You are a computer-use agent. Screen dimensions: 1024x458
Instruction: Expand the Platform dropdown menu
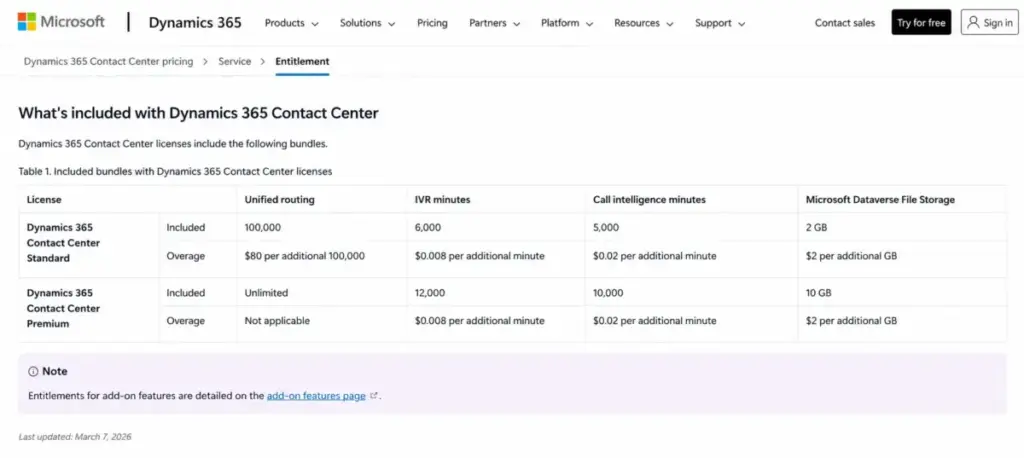pos(567,23)
